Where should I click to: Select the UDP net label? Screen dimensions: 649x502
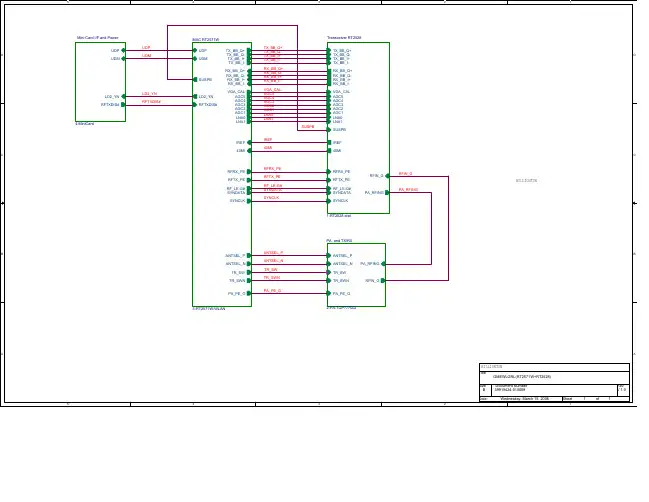[146, 47]
